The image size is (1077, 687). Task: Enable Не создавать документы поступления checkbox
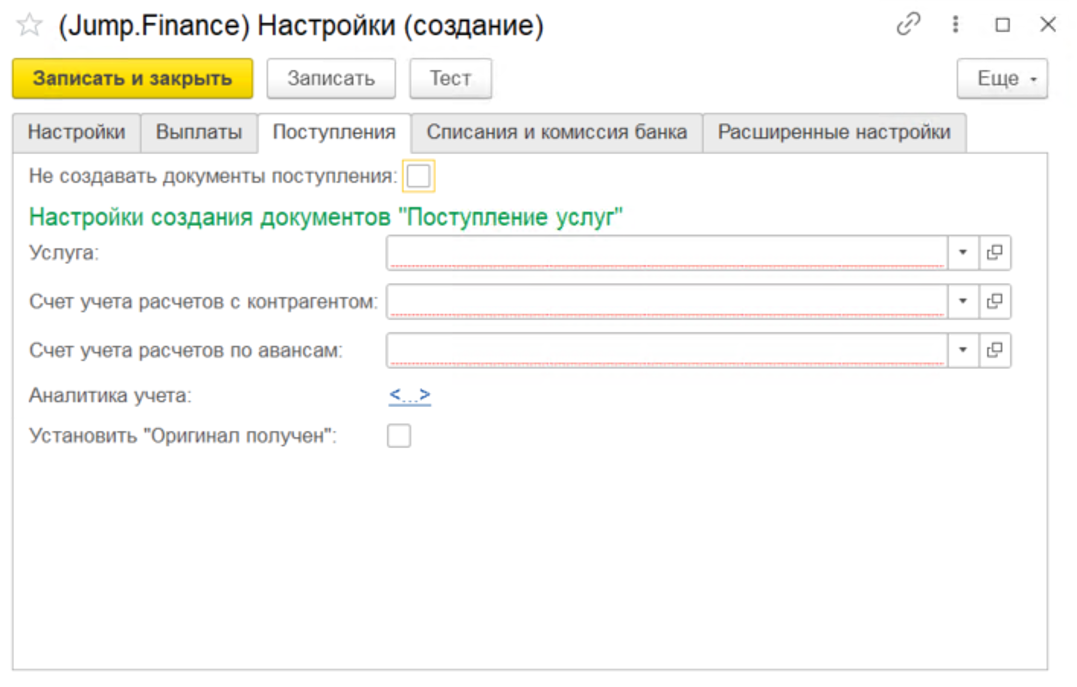click(418, 177)
